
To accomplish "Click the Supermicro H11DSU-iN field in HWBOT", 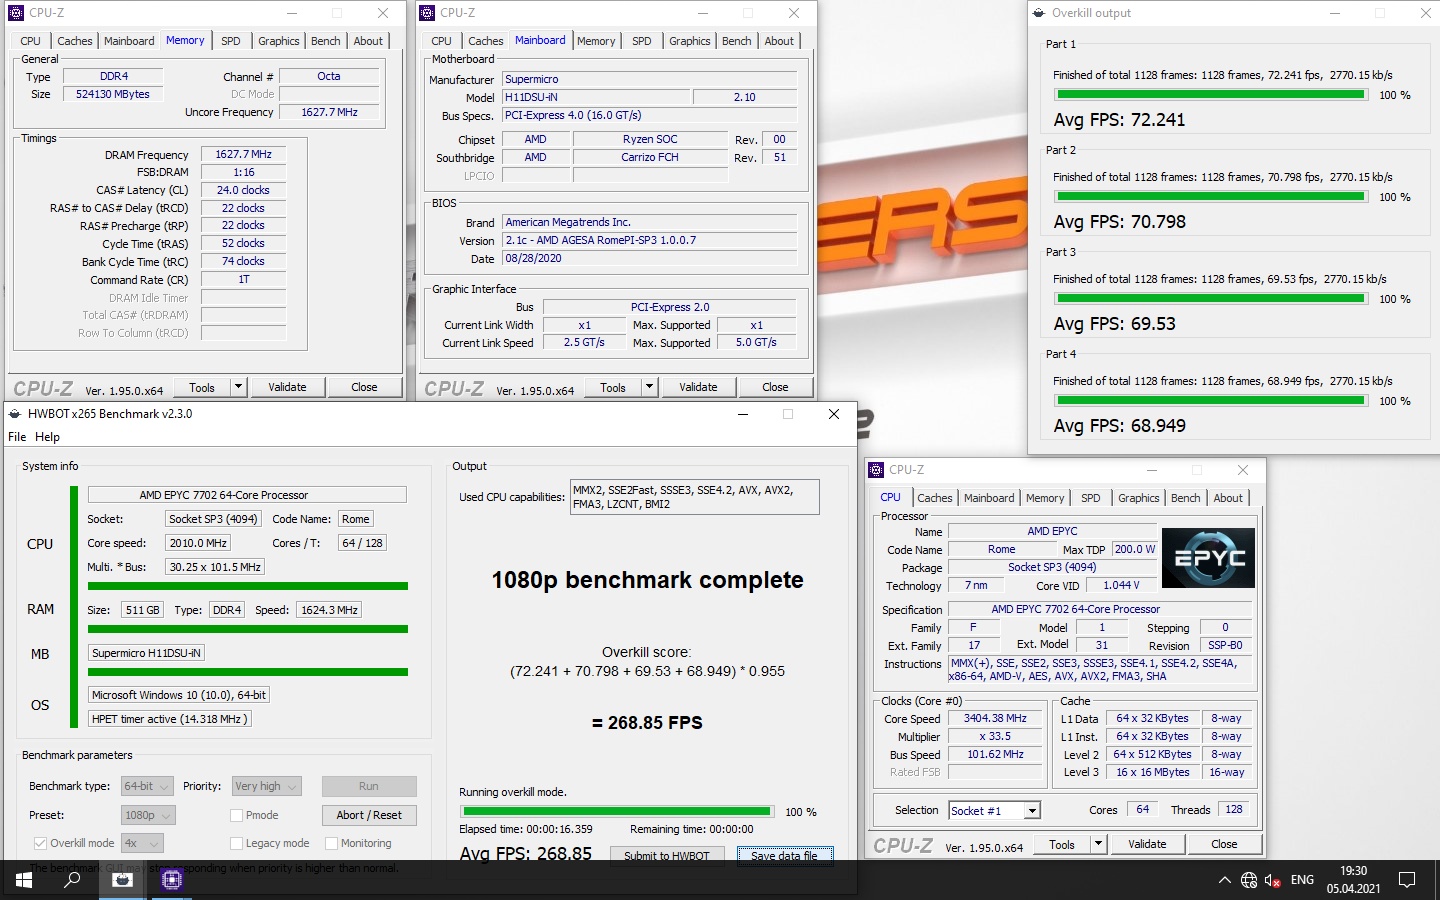I will click(x=147, y=653).
